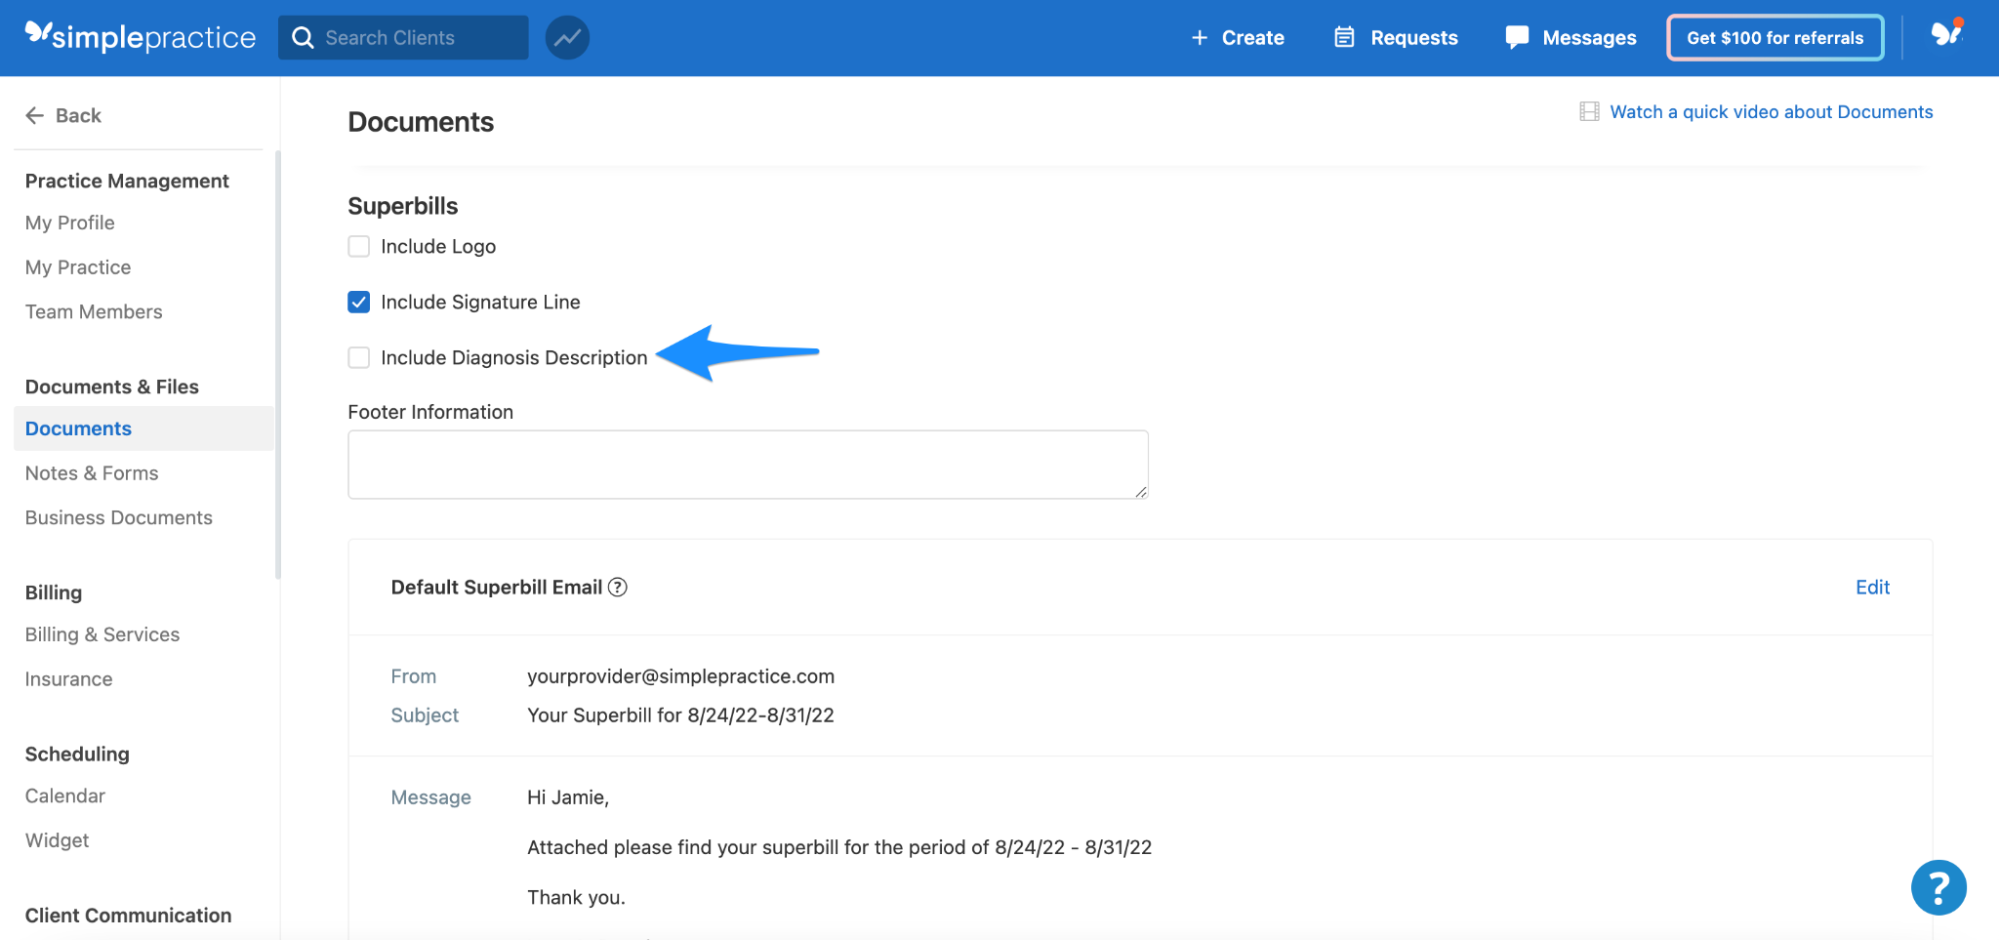Edit the Default Superbill Email
The width and height of the screenshot is (1999, 940).
tap(1872, 587)
